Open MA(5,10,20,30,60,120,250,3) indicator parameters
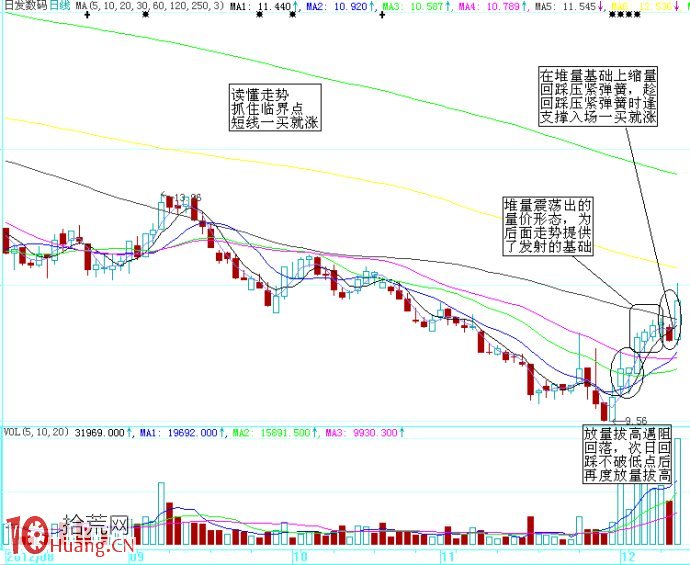The height and width of the screenshot is (565, 690). (x=149, y=6)
